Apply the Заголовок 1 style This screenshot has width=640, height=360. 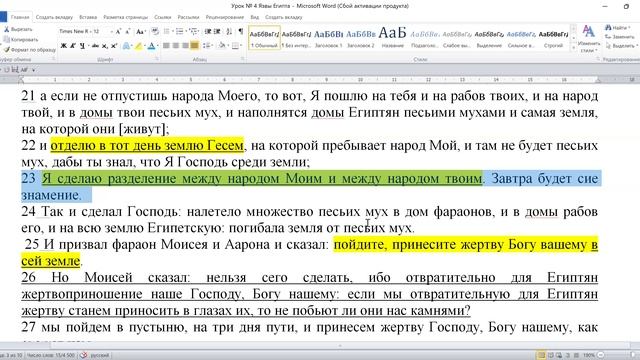(x=328, y=38)
